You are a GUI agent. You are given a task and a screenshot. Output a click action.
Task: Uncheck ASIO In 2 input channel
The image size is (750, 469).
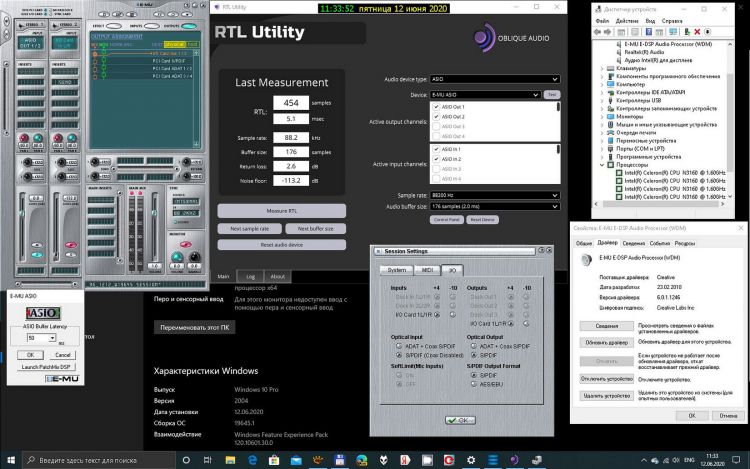pyautogui.click(x=436, y=159)
